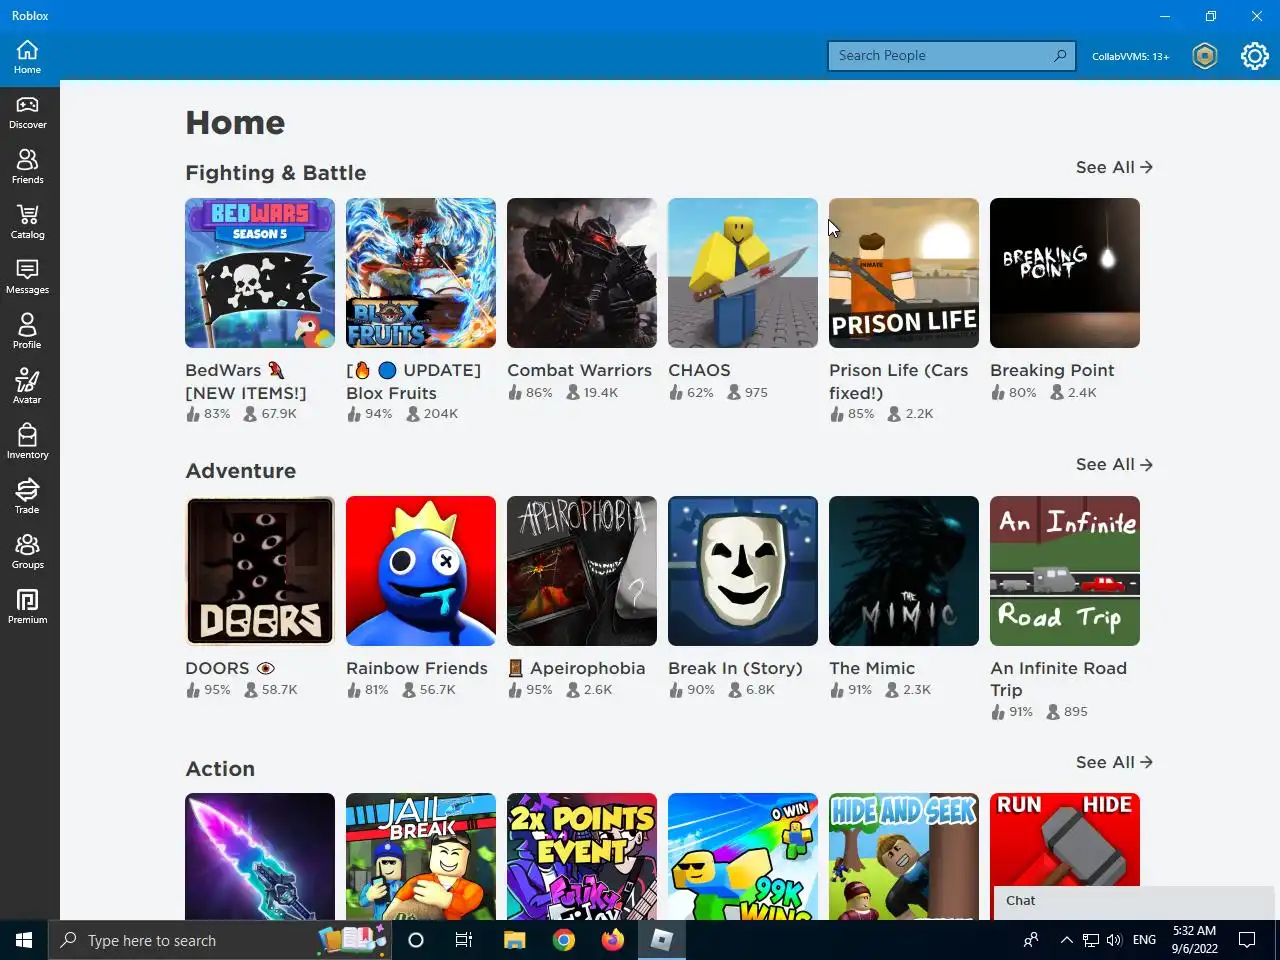Open the settings gear menu
The image size is (1280, 960).
[1254, 56]
